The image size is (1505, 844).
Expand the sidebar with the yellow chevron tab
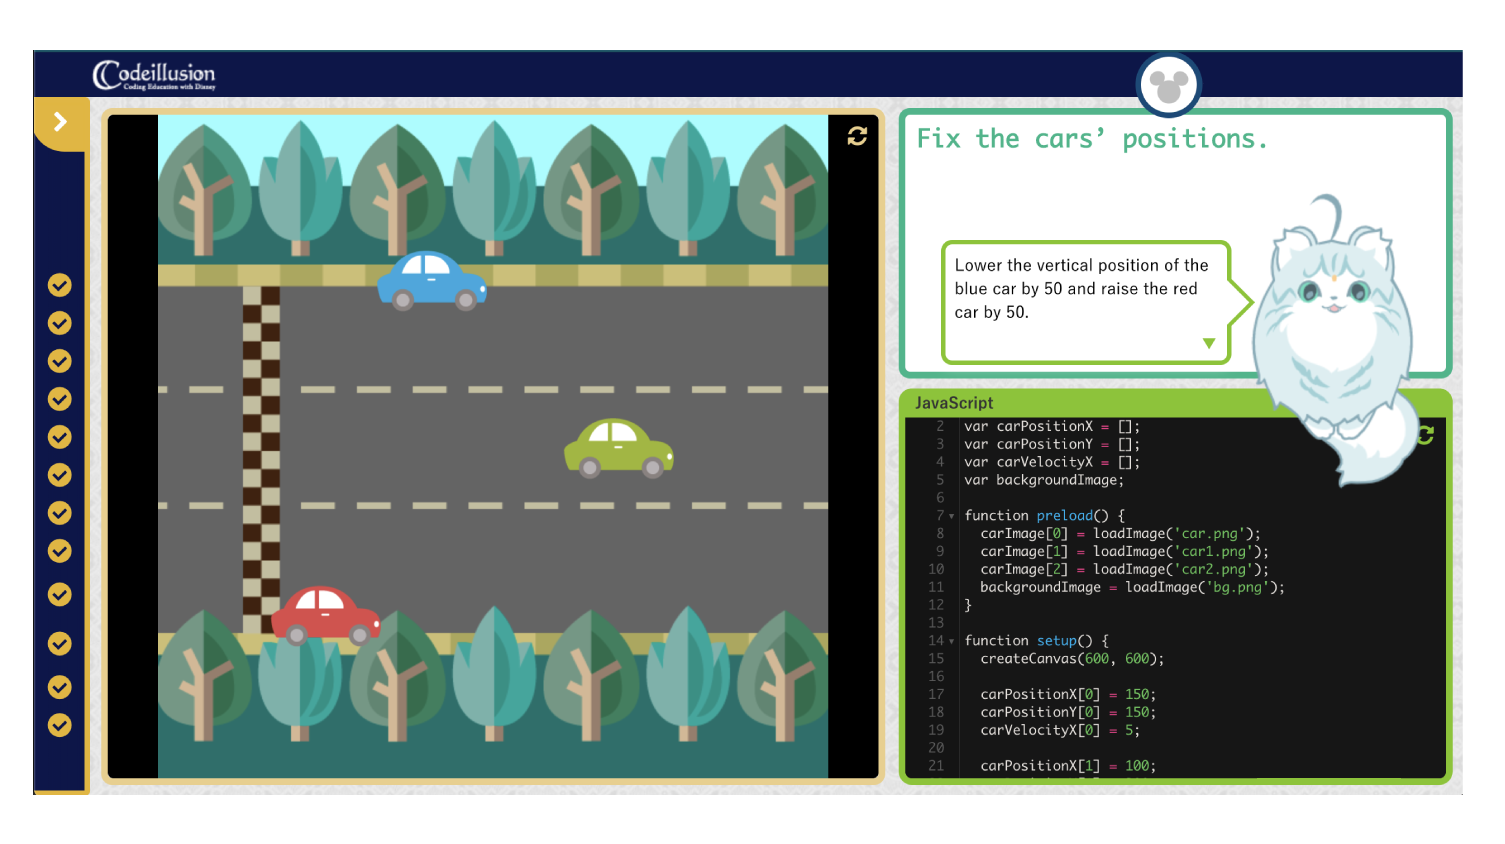coord(60,122)
